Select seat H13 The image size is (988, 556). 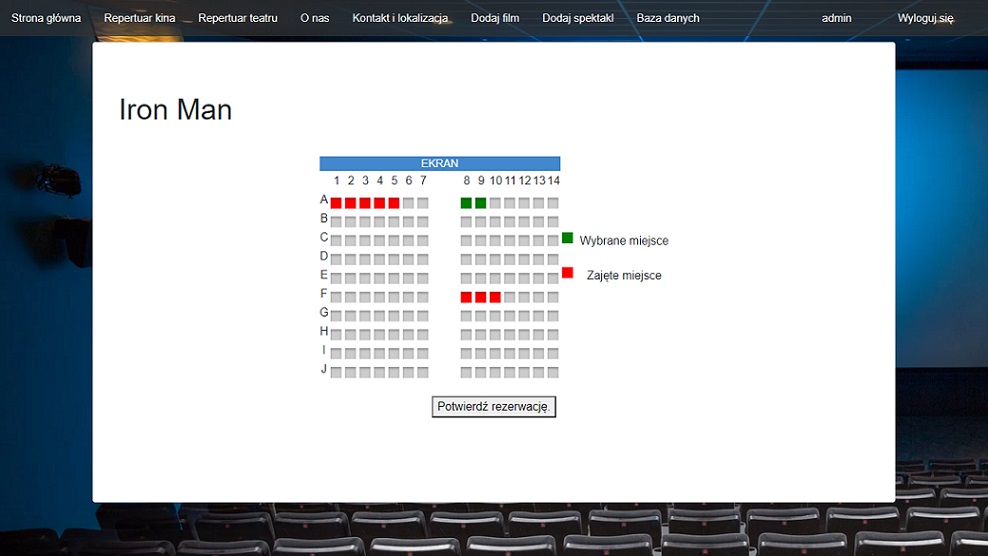coord(539,335)
